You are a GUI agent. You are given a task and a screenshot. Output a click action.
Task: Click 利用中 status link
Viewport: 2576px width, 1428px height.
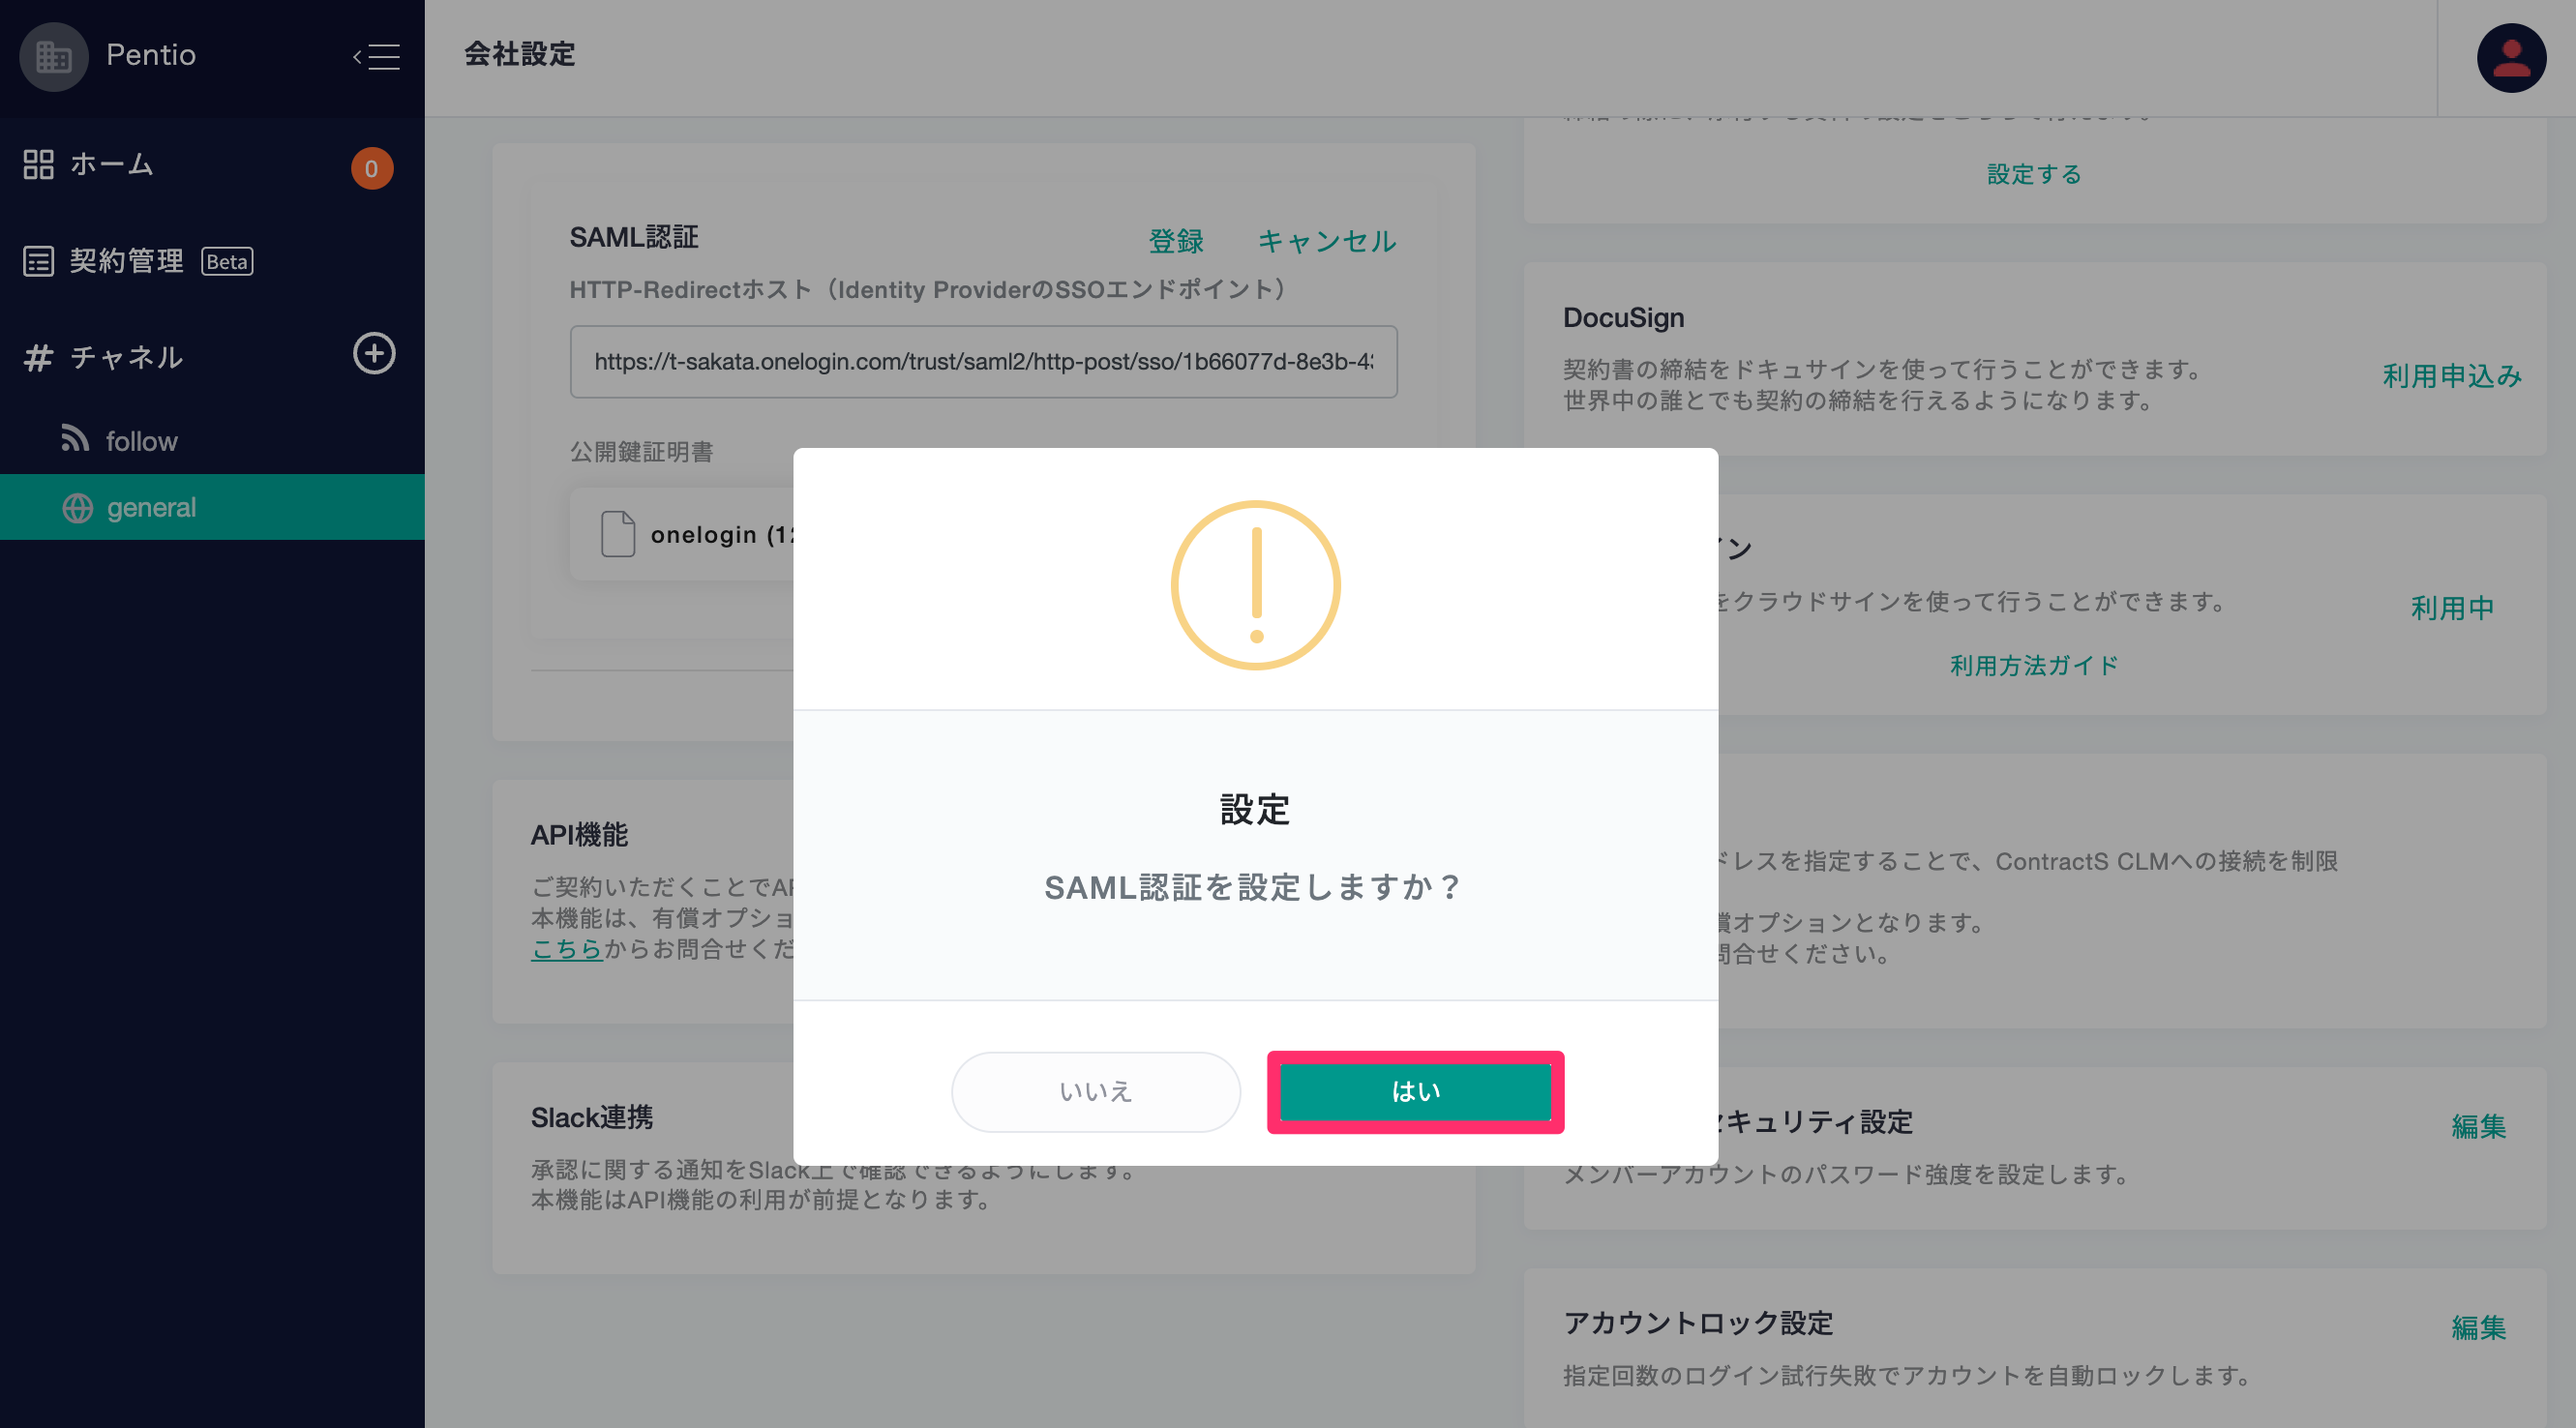(x=2452, y=608)
